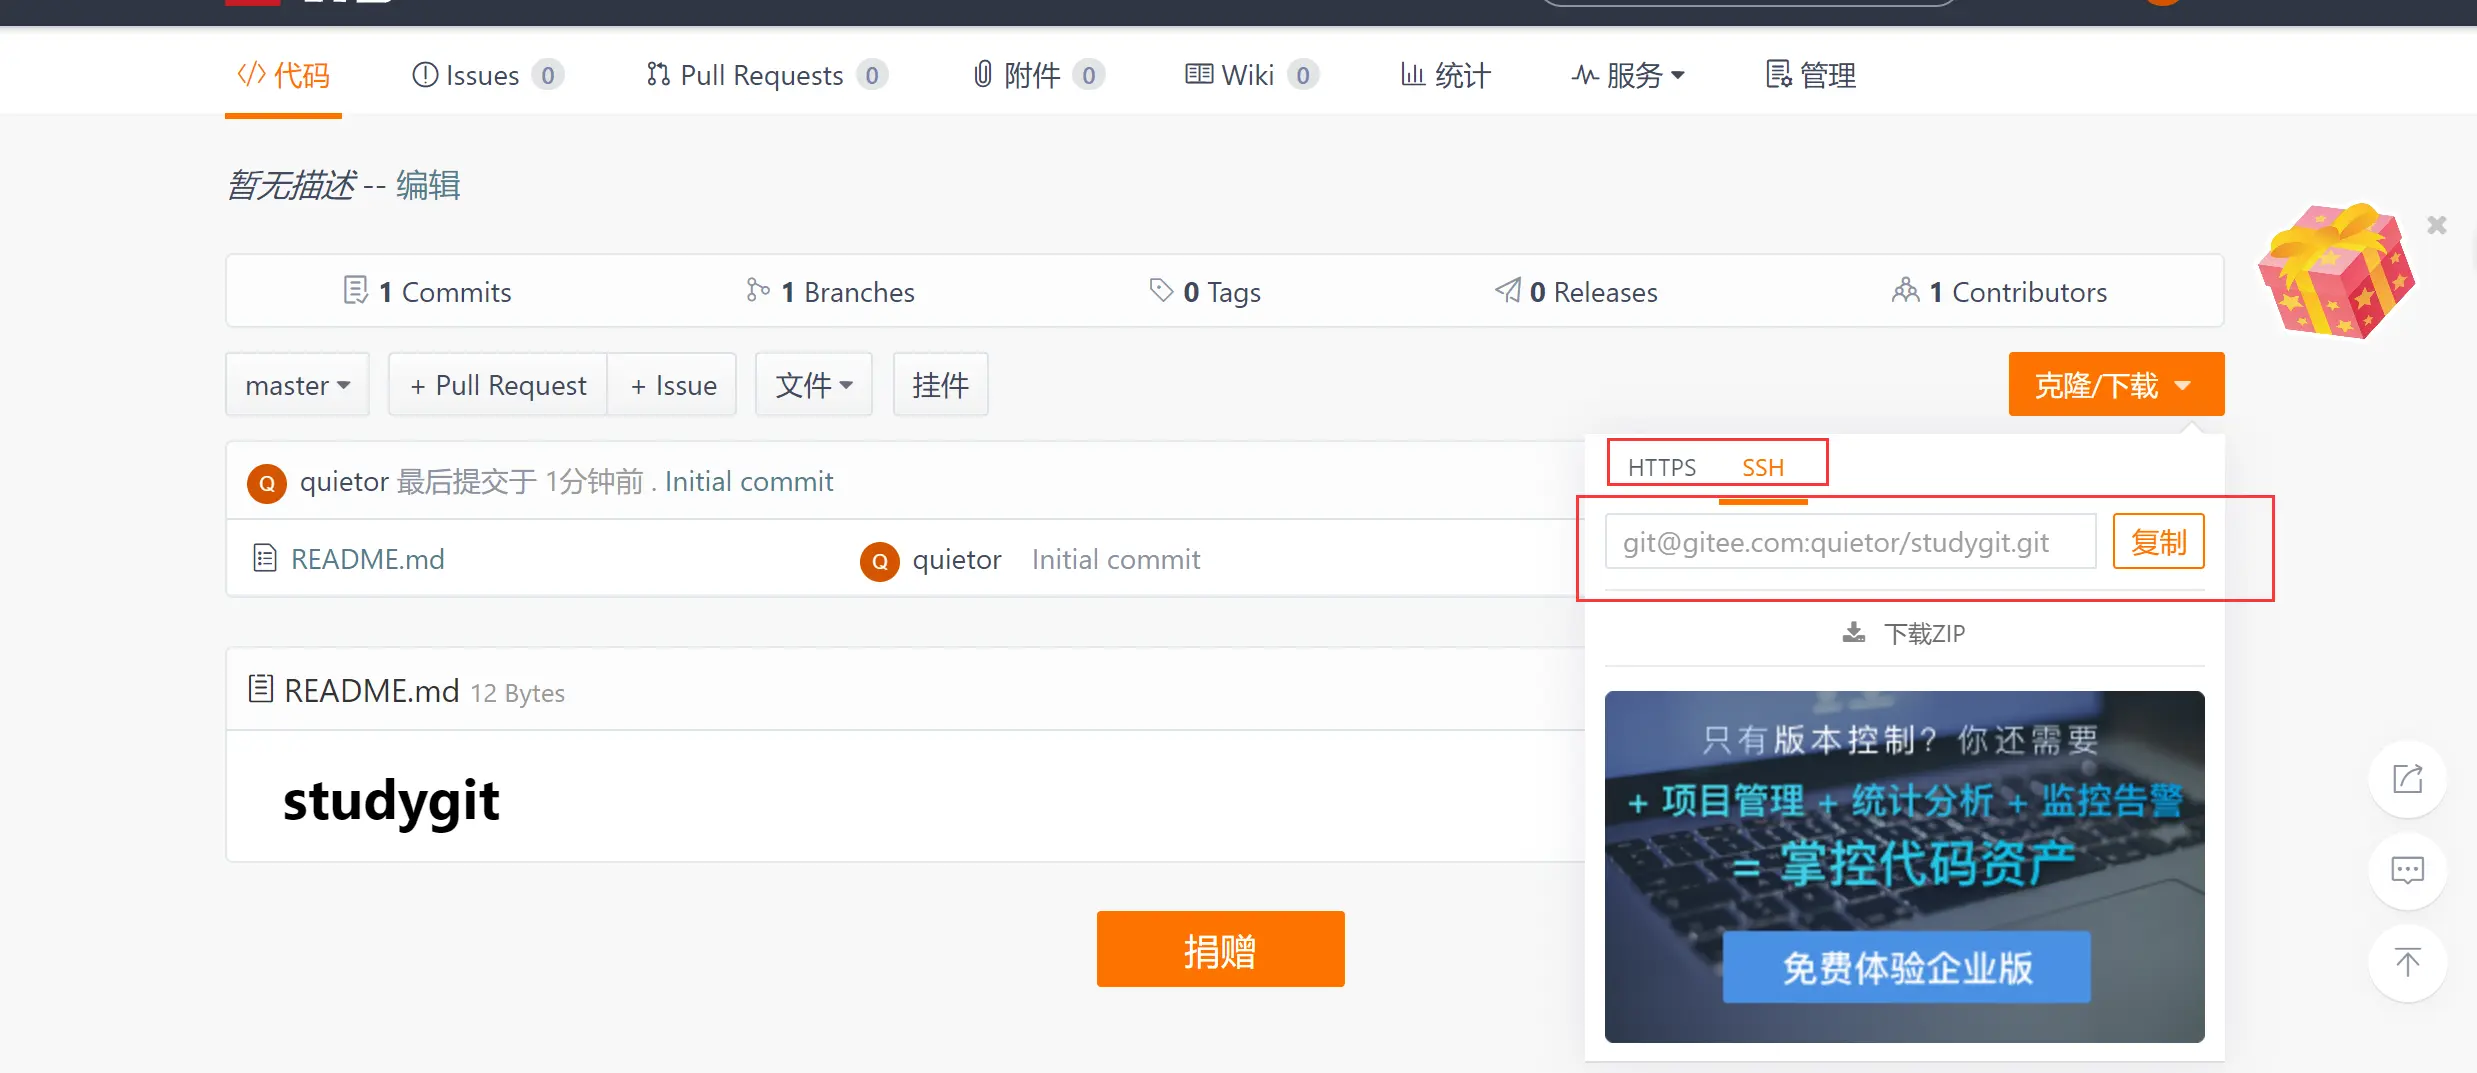Open the Issues tab

pos(488,75)
